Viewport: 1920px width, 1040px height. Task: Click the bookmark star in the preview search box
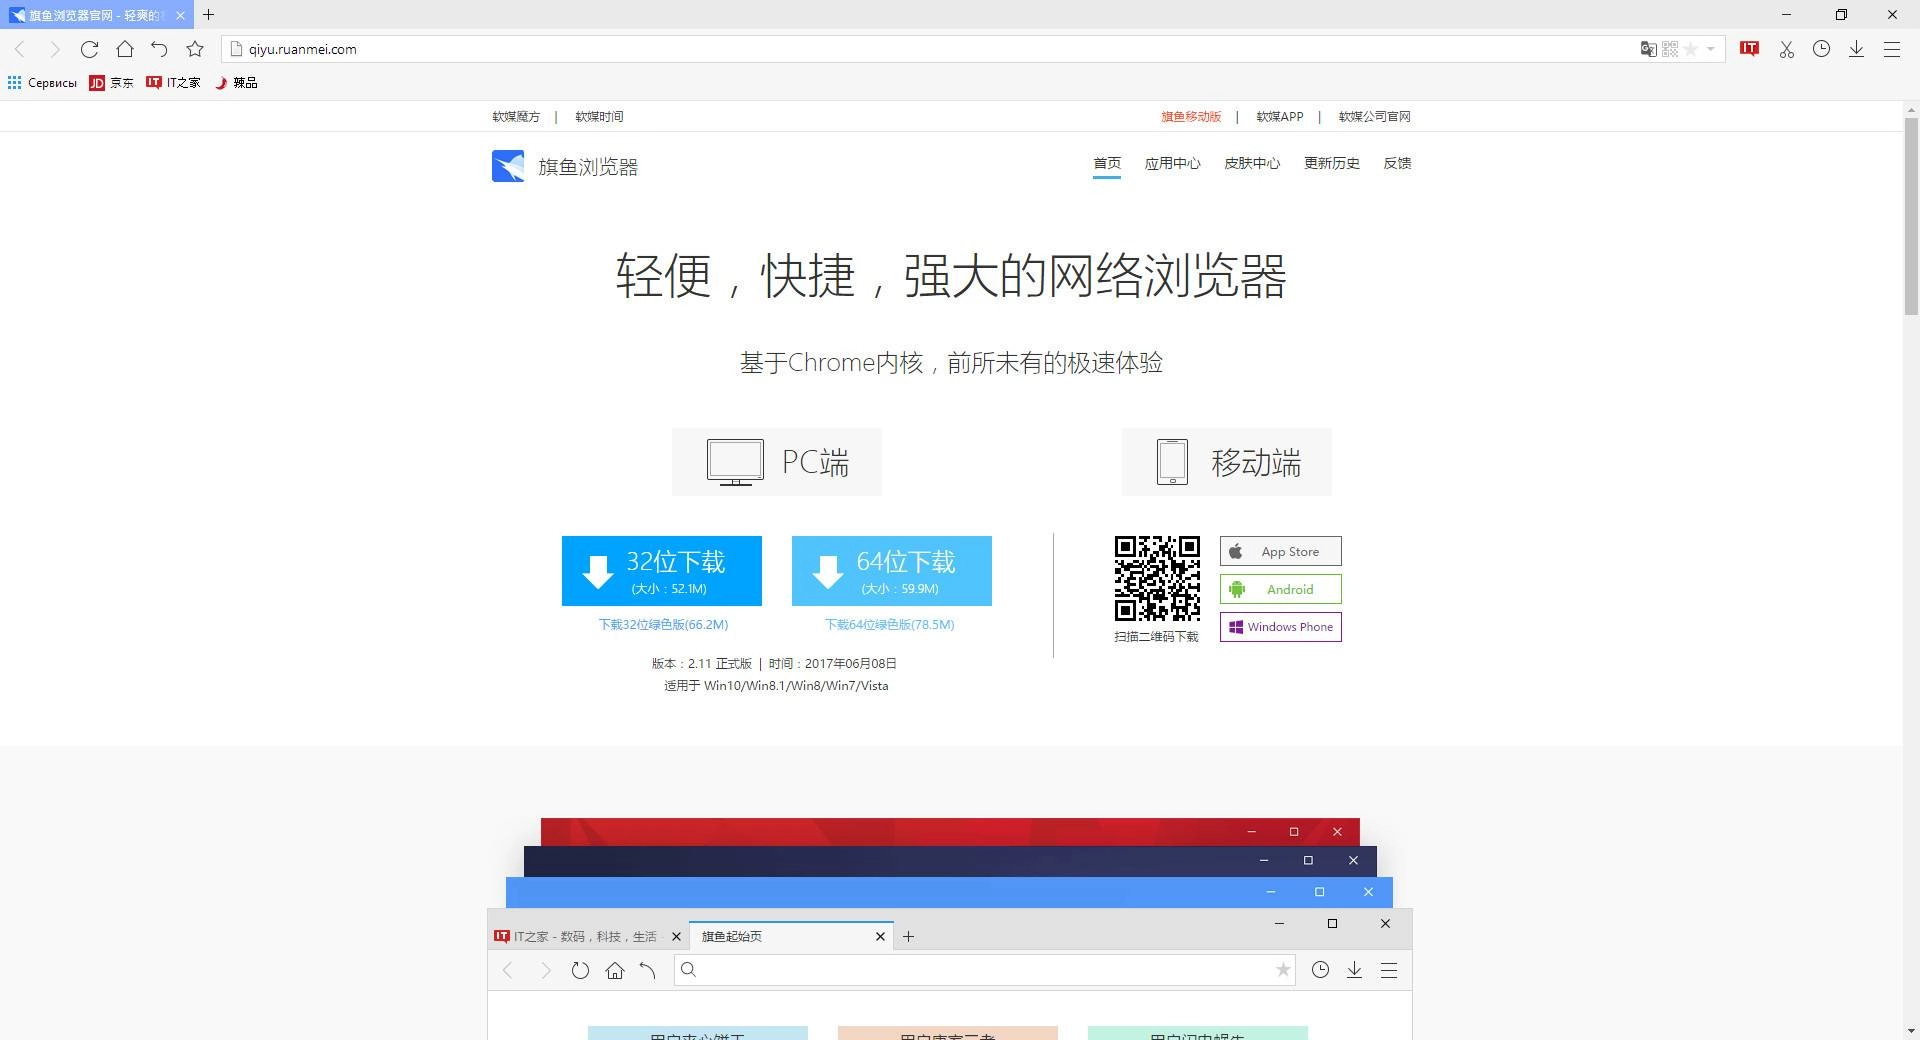click(x=1283, y=969)
